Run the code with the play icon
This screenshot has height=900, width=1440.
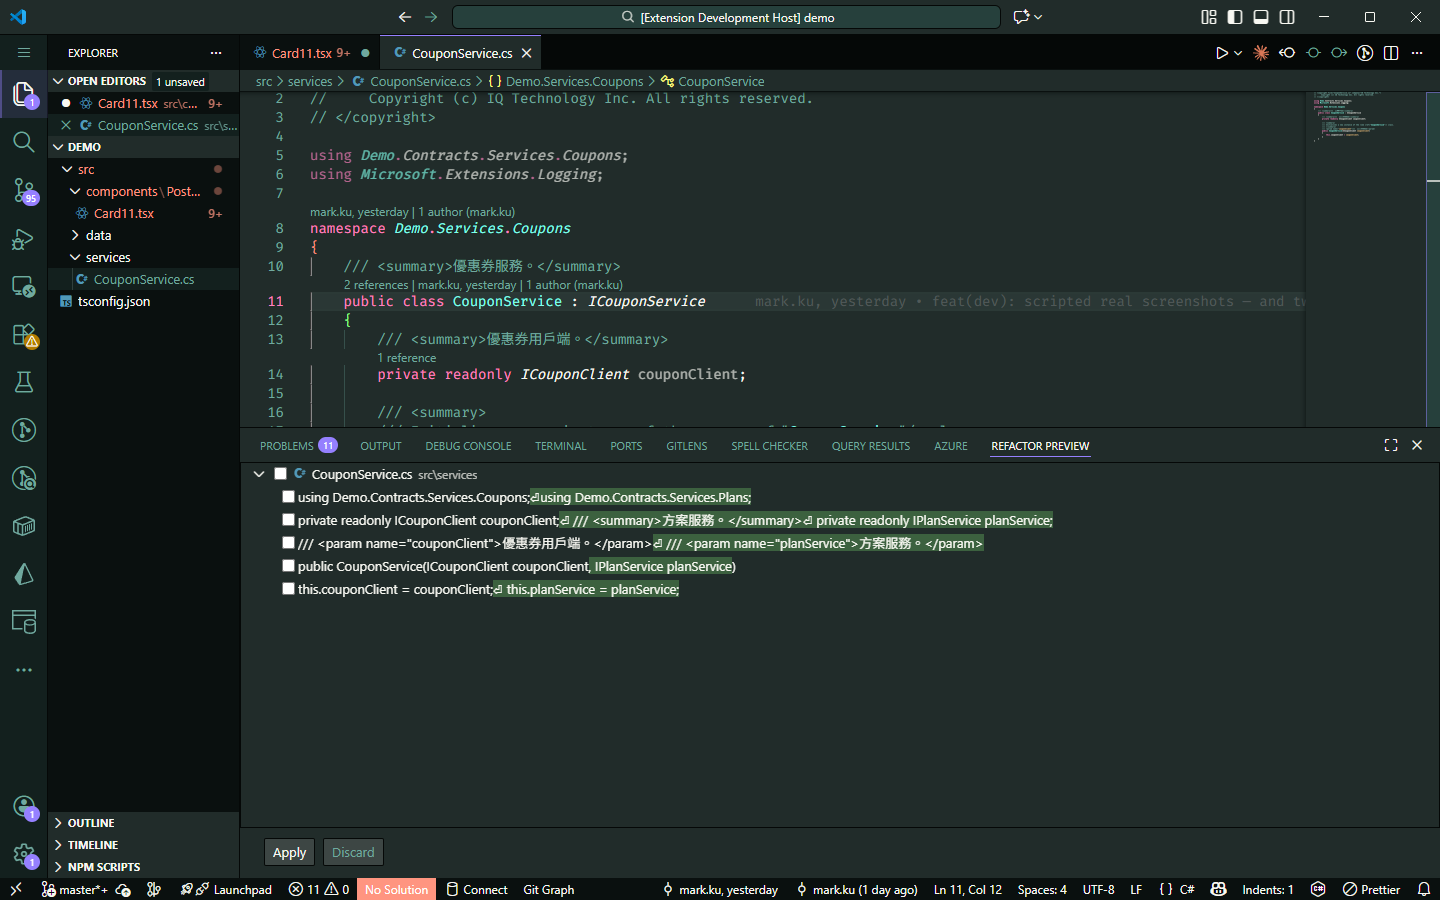click(1221, 53)
